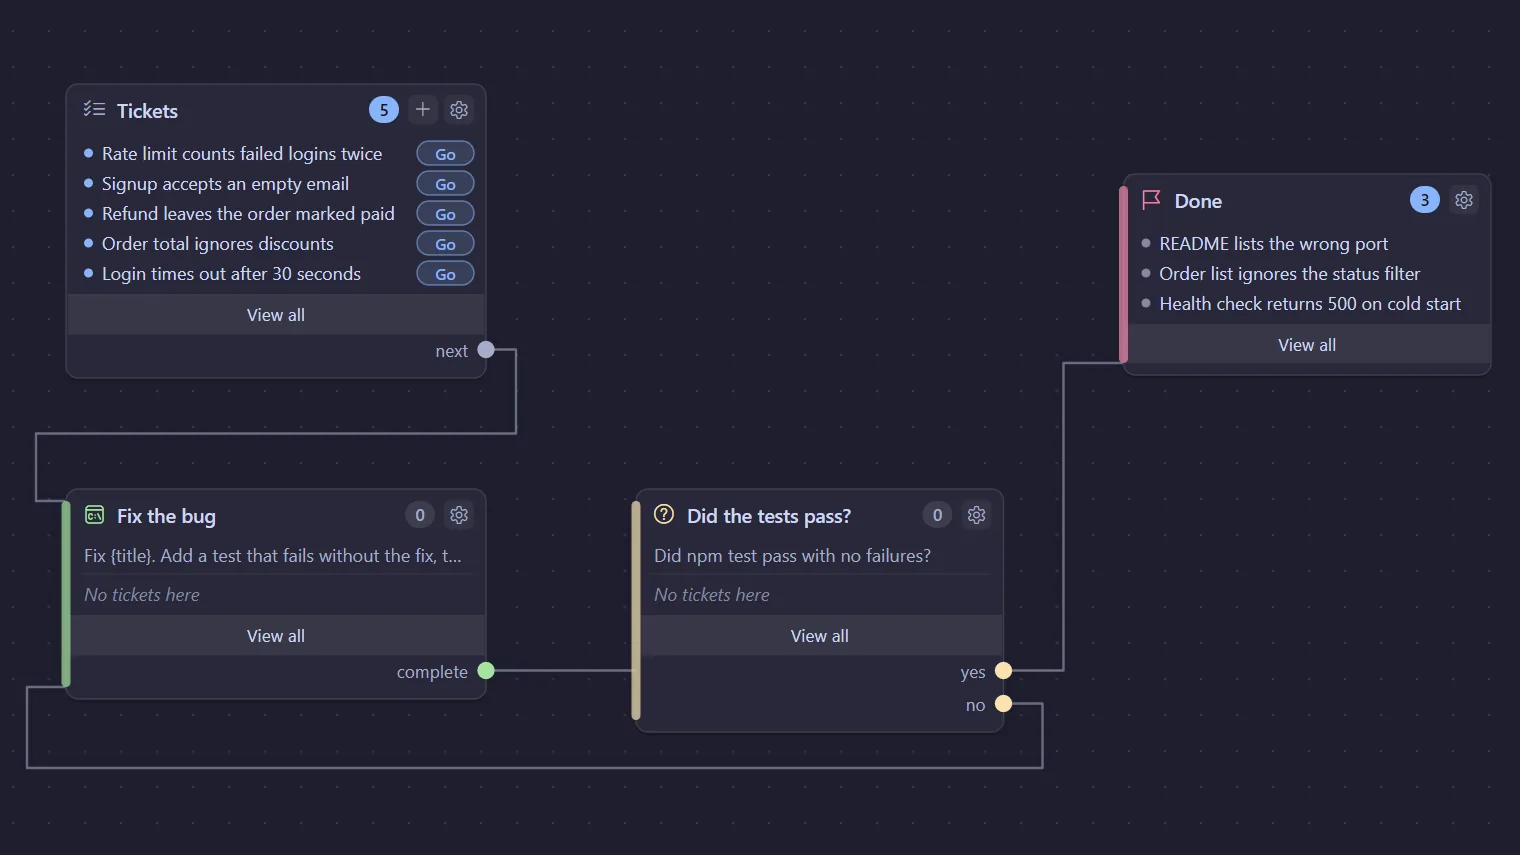The image size is (1520, 855).
Task: Select Health check returns 500 on cold start
Action: click(x=1310, y=304)
